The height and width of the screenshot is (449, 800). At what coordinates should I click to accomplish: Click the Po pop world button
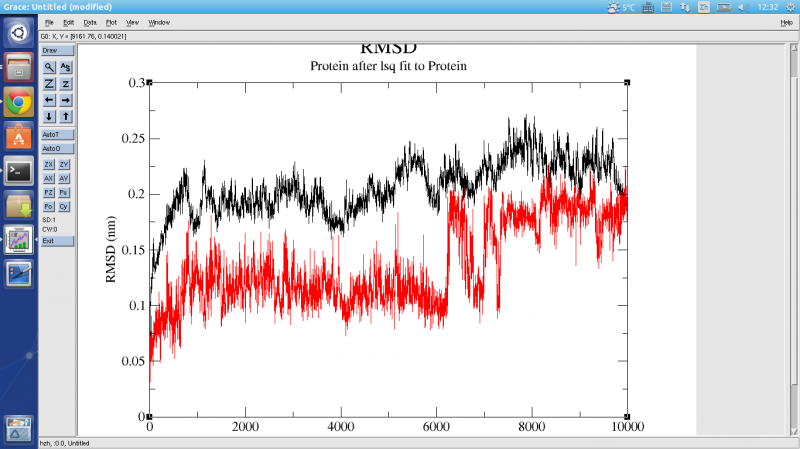coord(48,207)
